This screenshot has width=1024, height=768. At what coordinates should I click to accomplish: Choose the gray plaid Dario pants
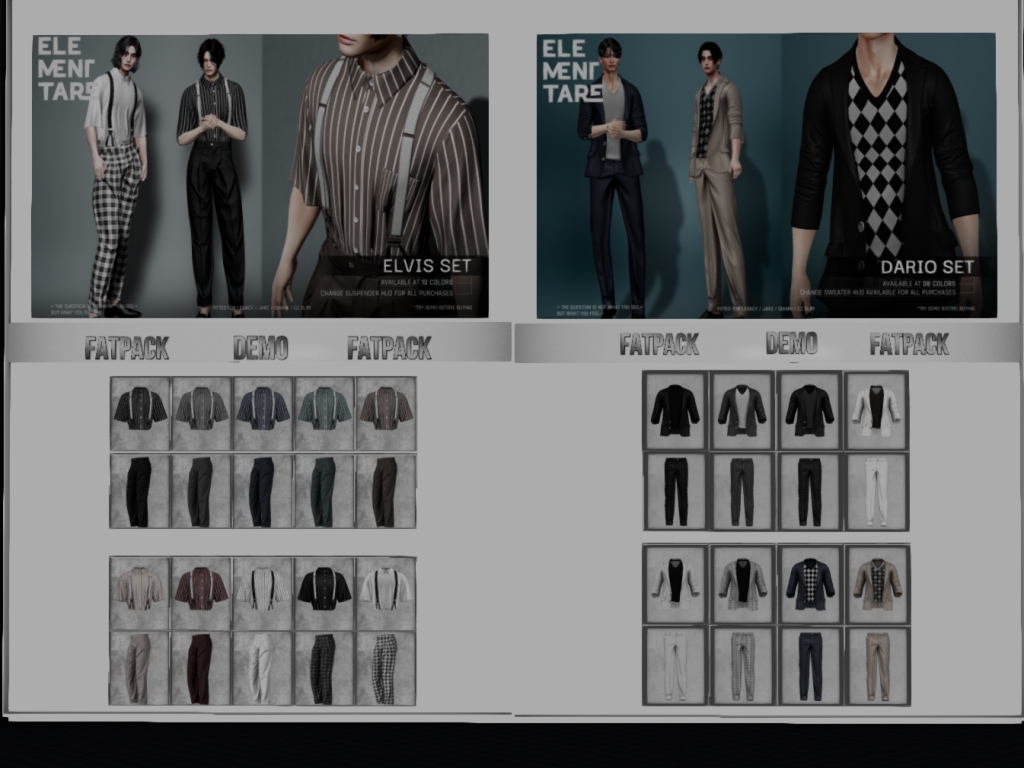tap(743, 665)
